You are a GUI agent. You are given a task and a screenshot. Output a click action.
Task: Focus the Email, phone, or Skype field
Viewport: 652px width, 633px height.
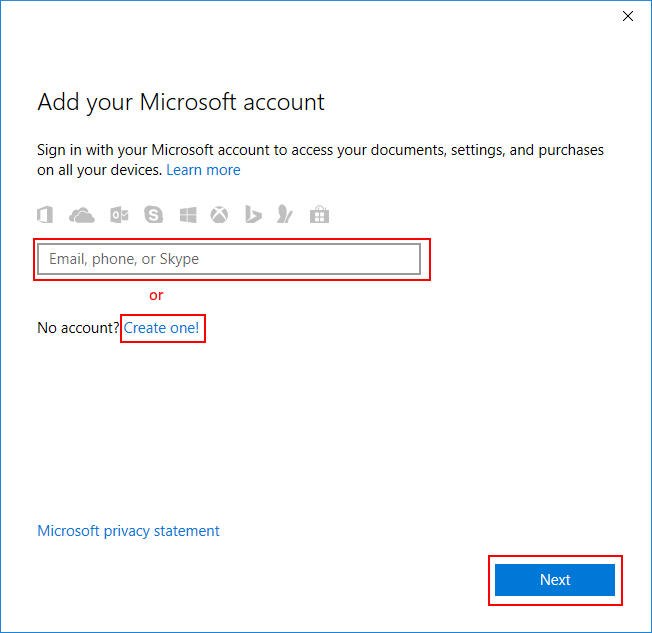(229, 259)
